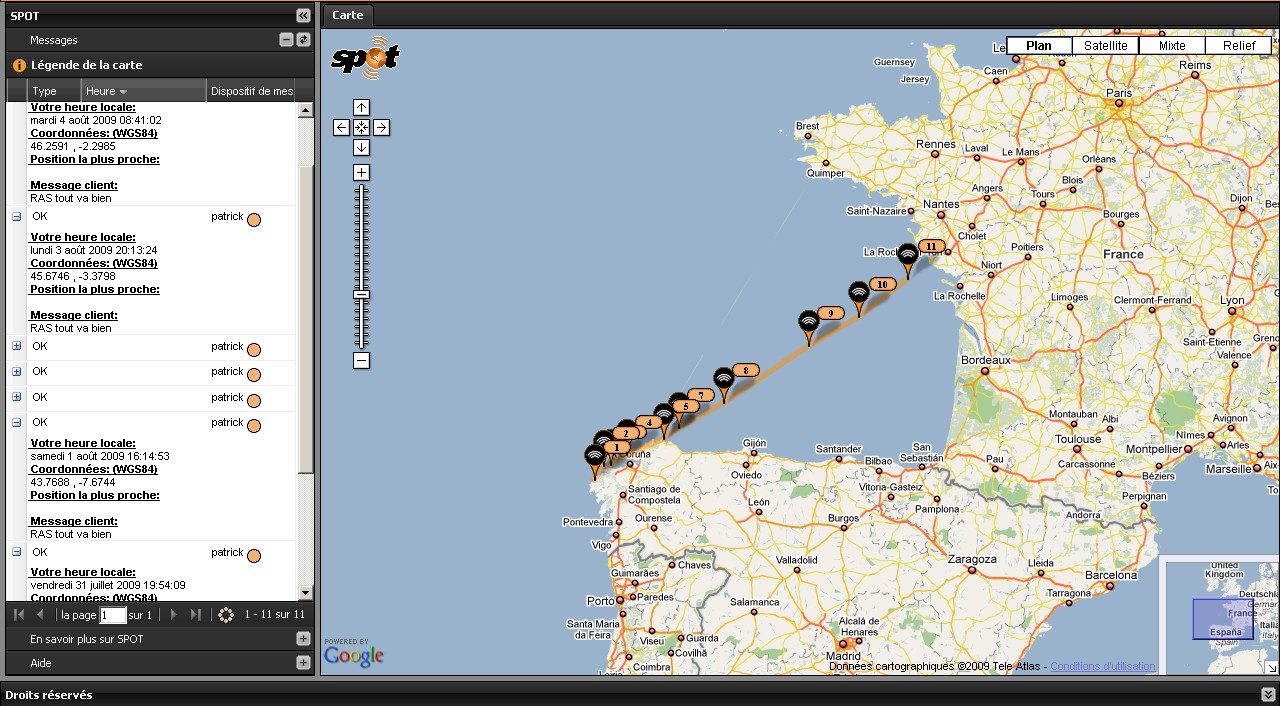Click the orange dot in lundi 3 août row
Screen dimensions: 1280x706
pyautogui.click(x=254, y=220)
